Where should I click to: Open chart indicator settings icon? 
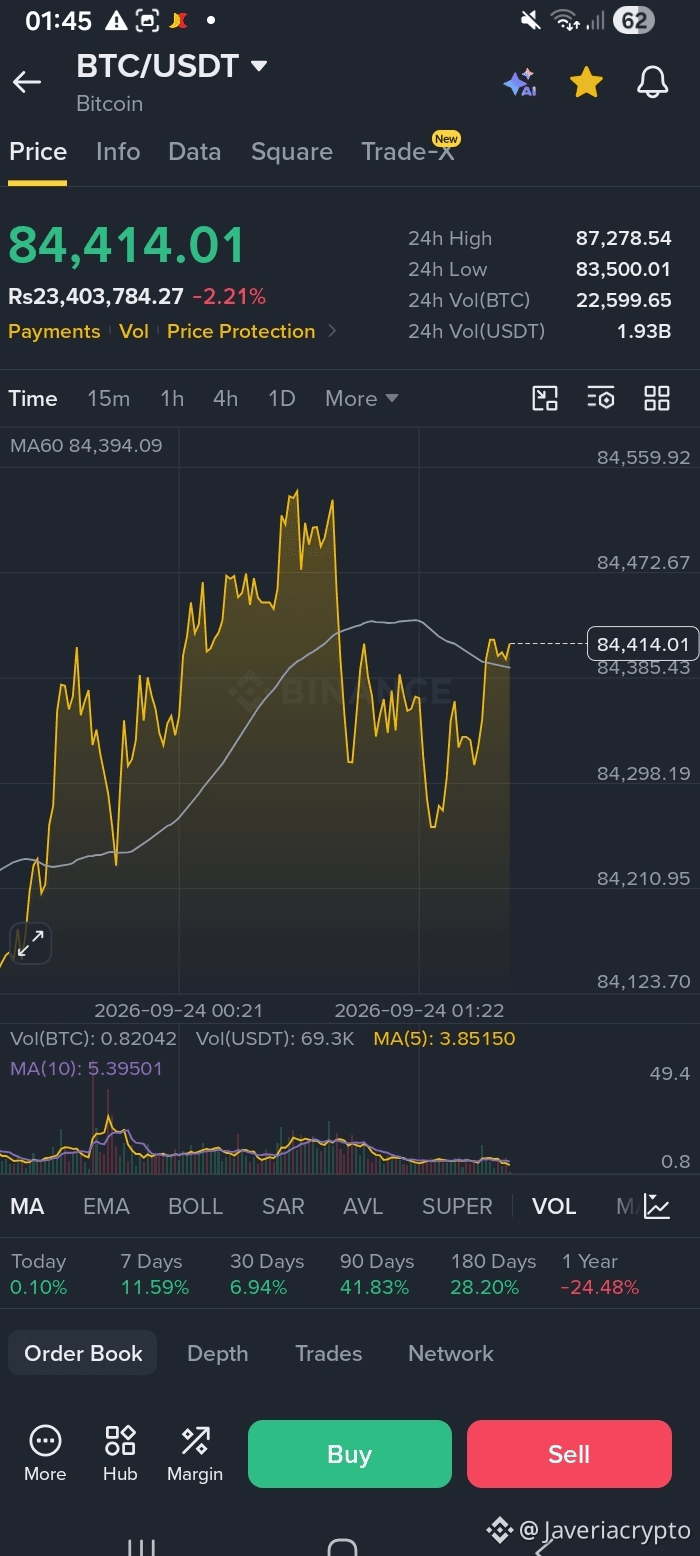coord(601,398)
